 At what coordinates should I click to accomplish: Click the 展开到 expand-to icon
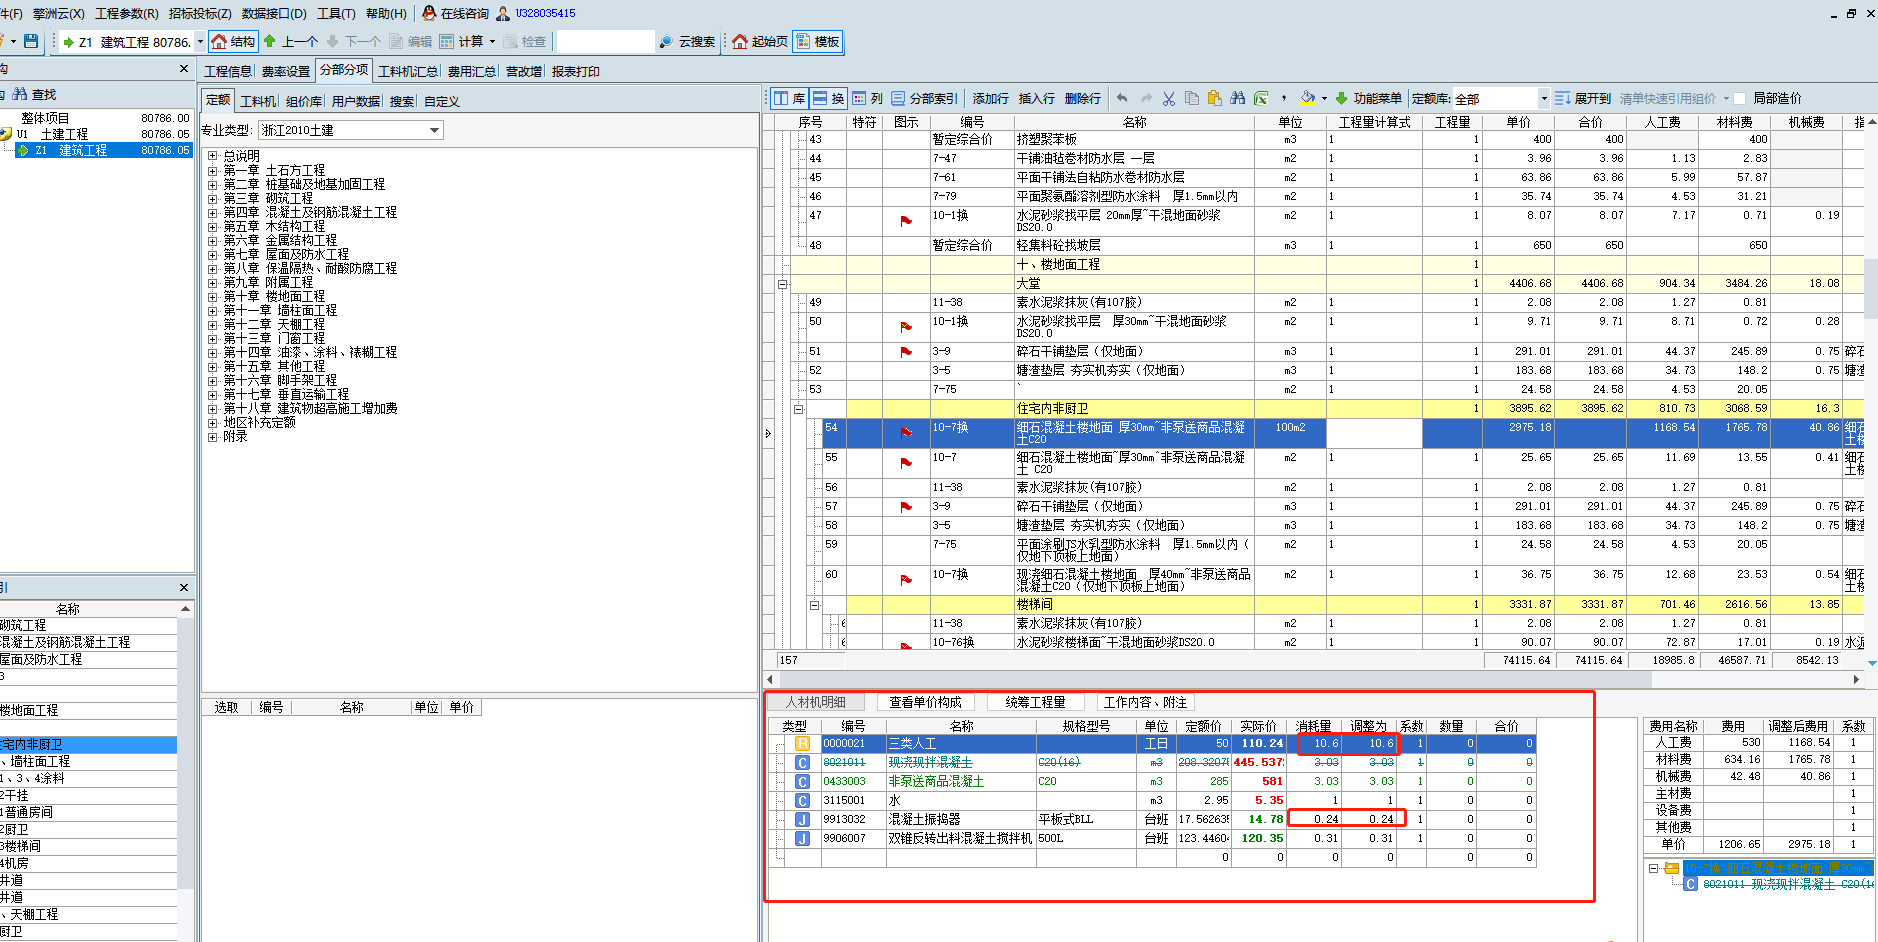coord(1562,98)
